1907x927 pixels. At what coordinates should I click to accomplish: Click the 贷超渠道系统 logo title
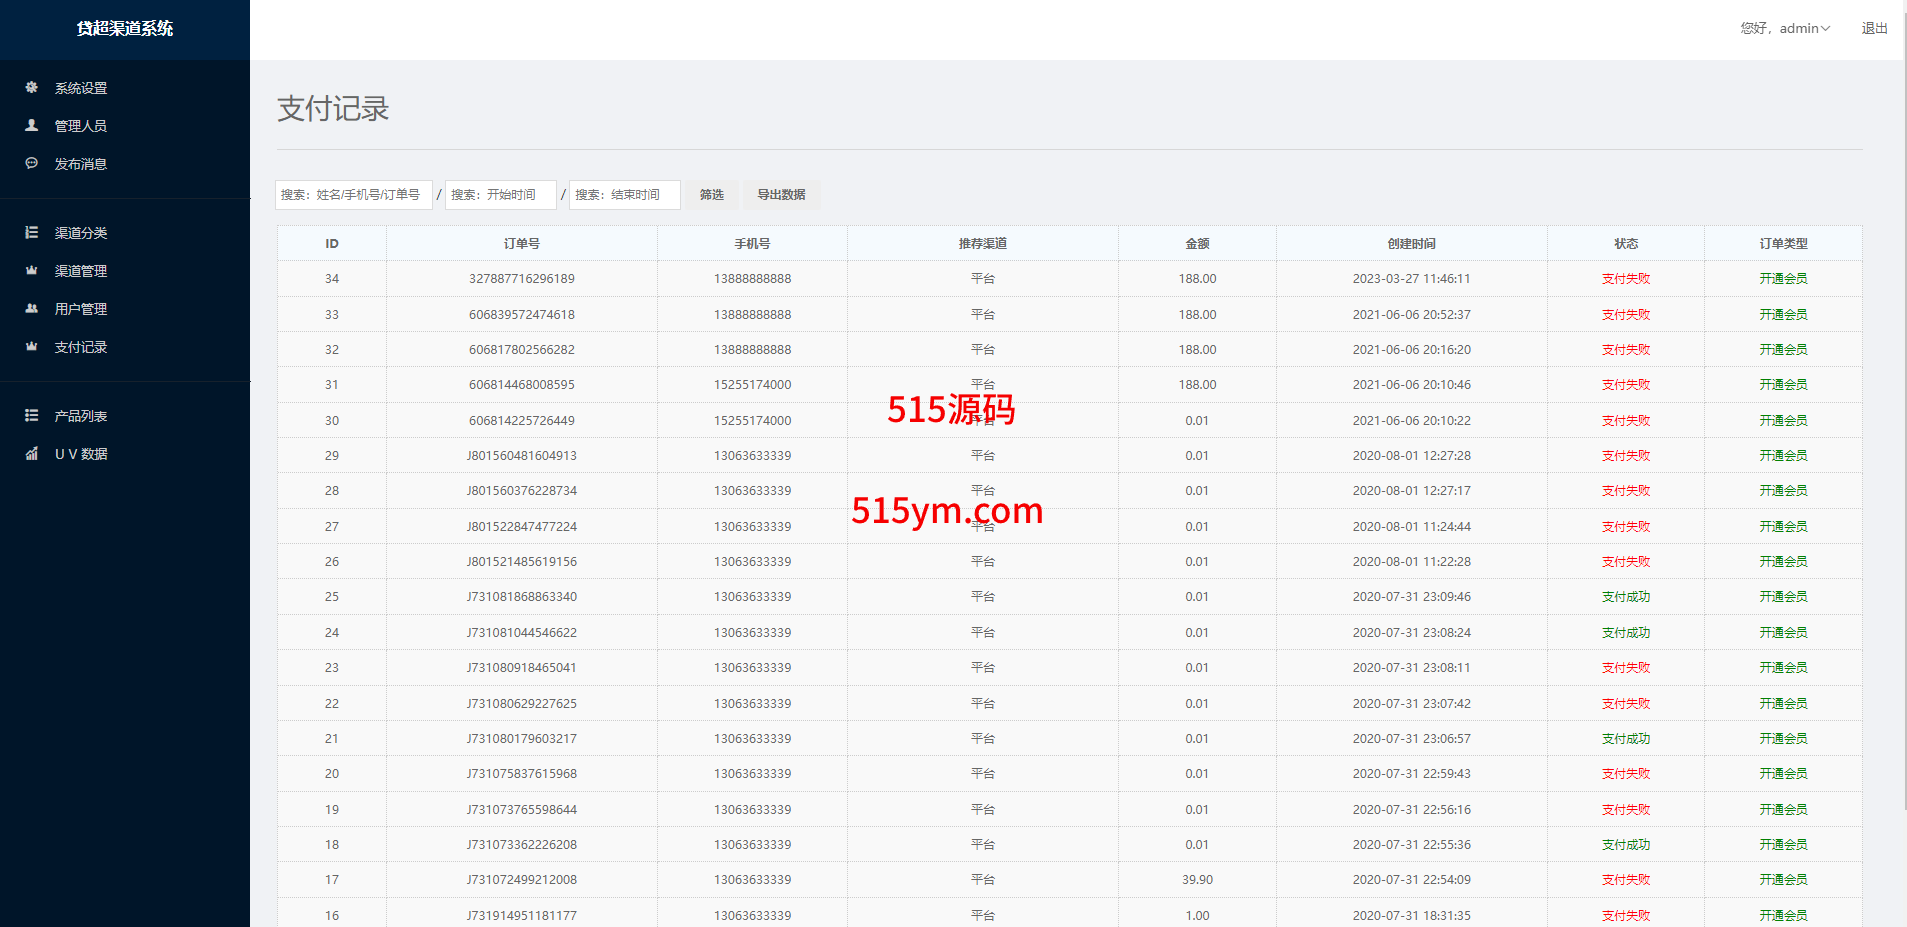[x=125, y=29]
